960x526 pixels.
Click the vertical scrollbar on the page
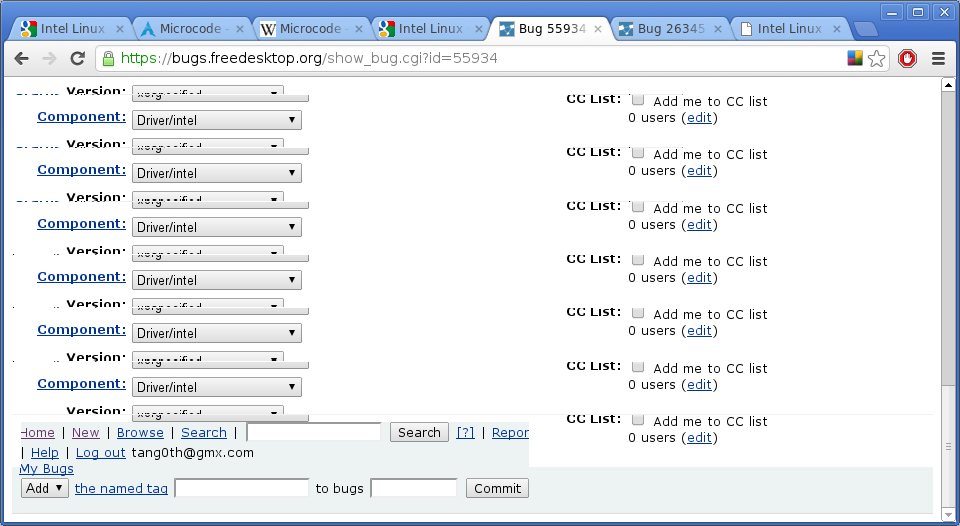tap(948, 240)
